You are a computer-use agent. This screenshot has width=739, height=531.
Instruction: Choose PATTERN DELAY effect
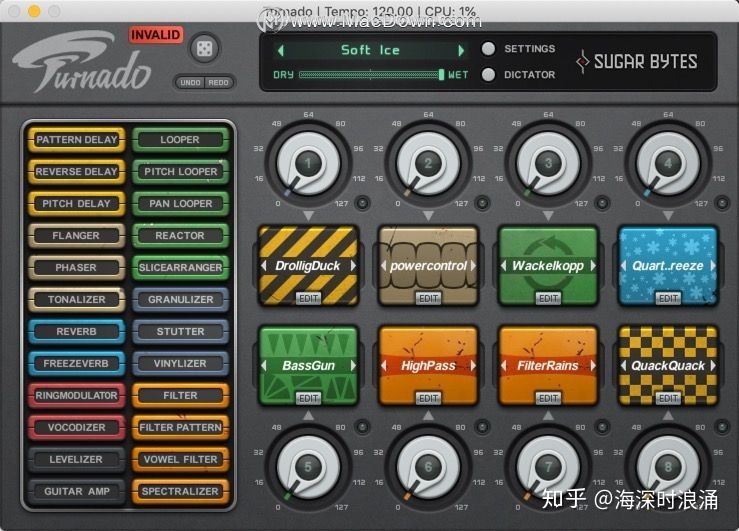click(x=77, y=140)
